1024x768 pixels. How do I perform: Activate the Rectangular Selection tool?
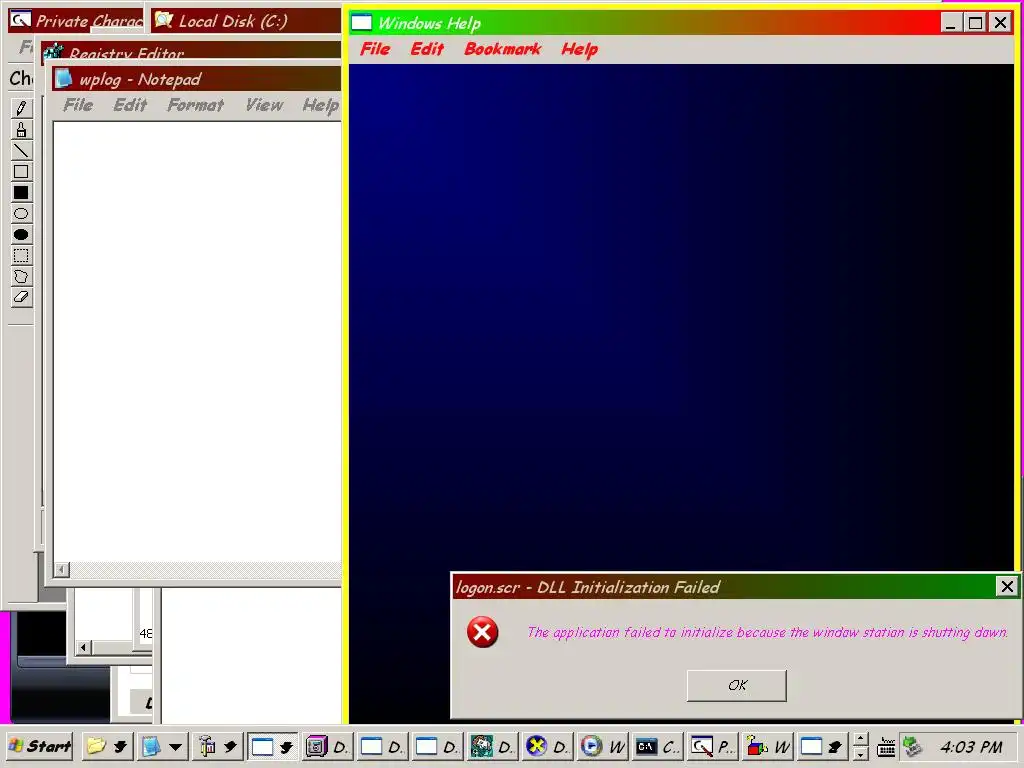click(x=21, y=255)
